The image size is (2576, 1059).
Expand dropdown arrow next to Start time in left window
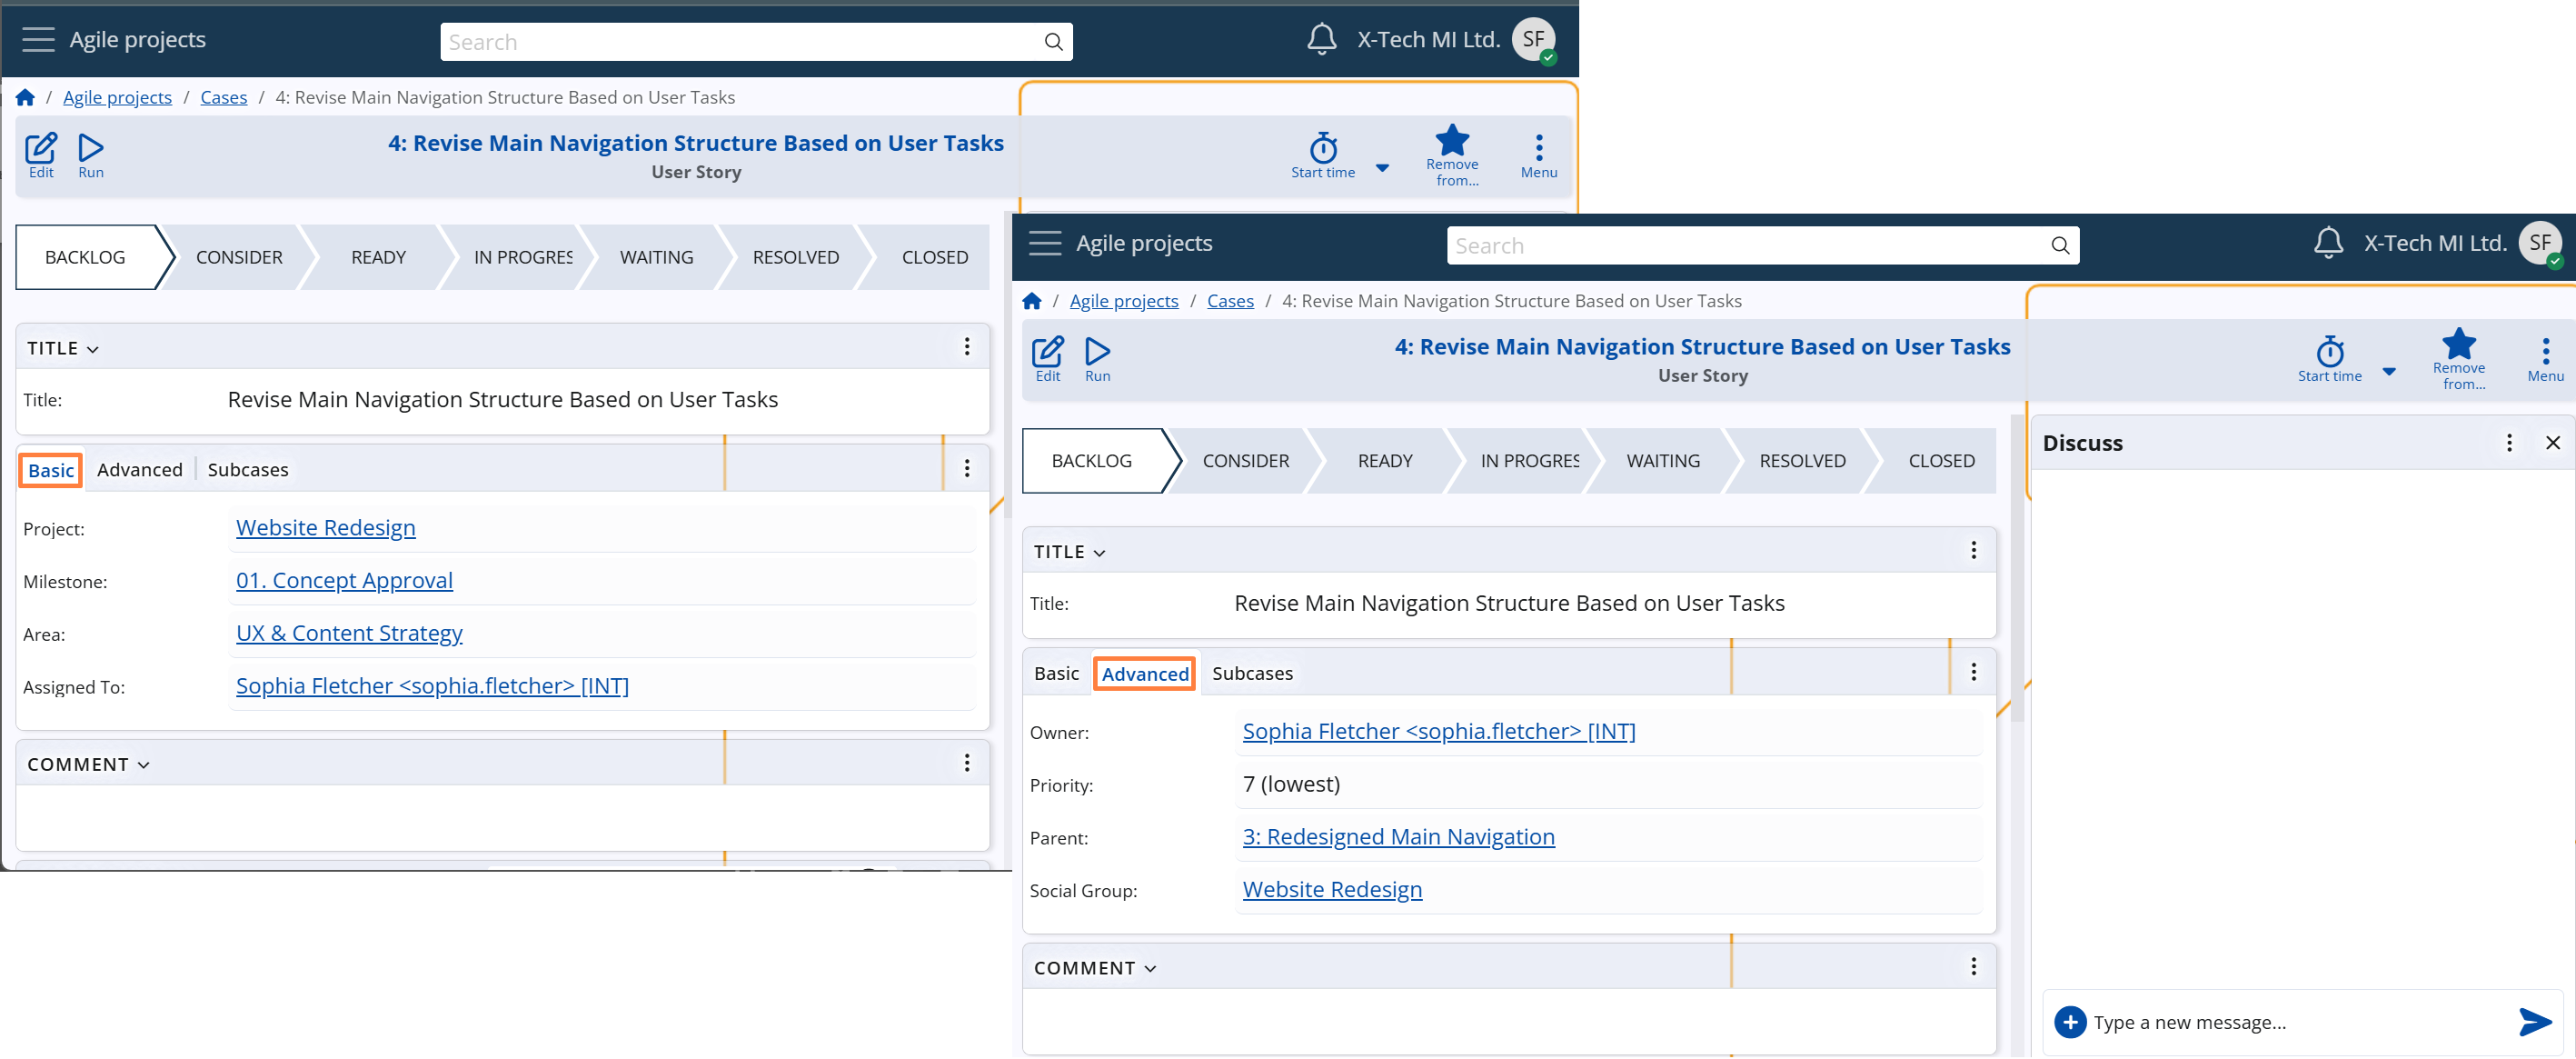tap(1382, 168)
